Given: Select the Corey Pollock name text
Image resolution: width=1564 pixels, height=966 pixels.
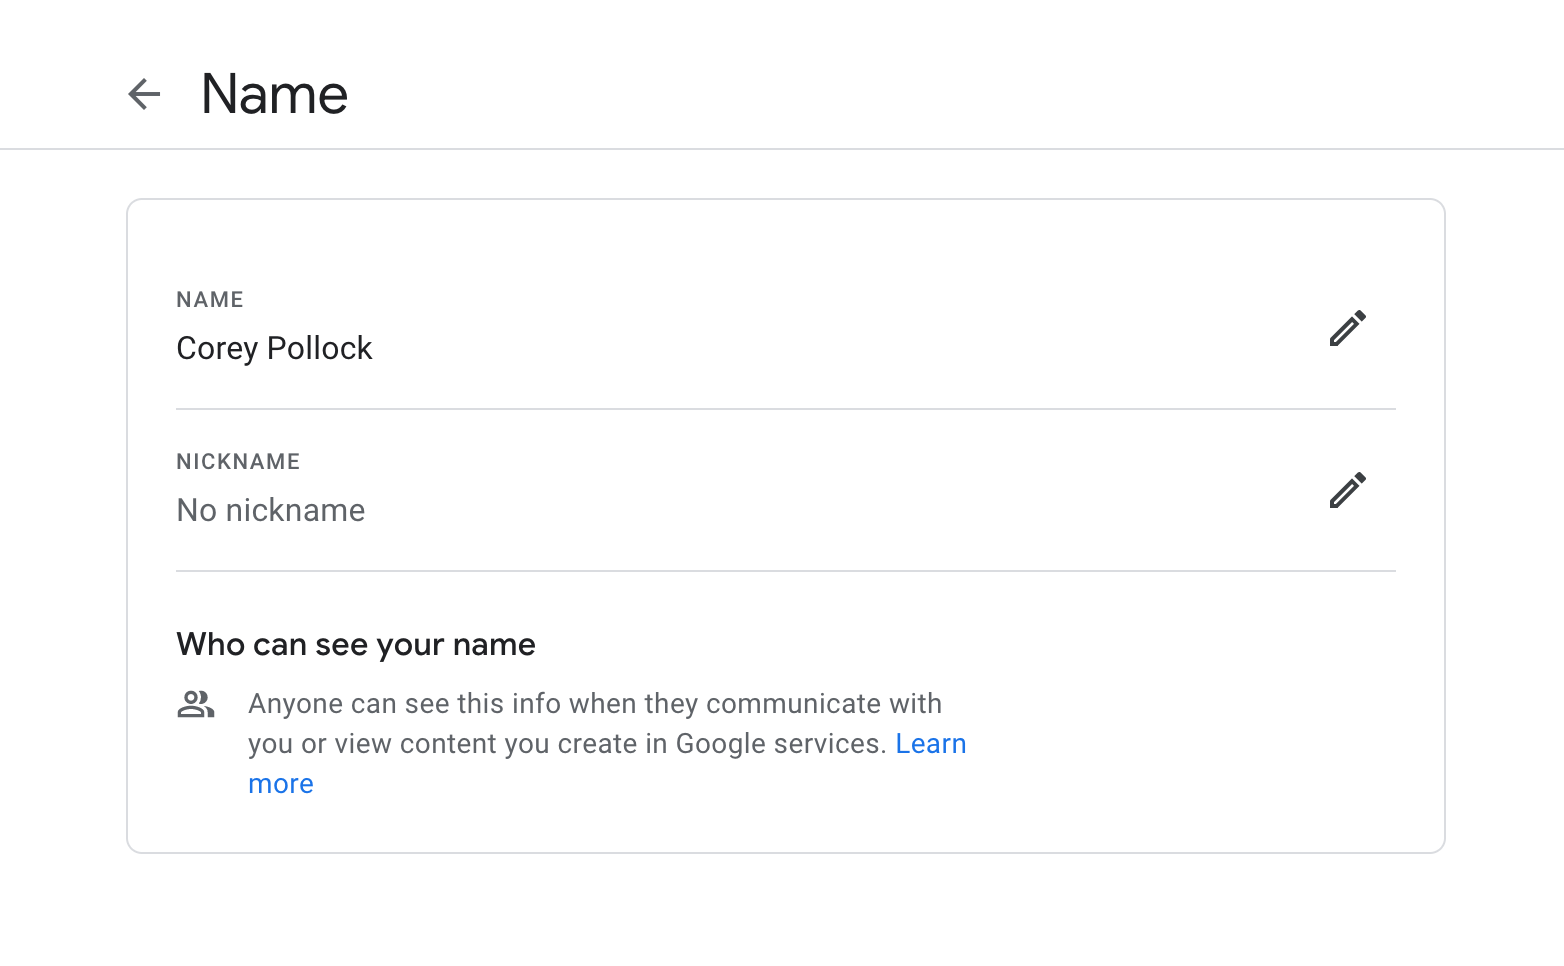Looking at the screenshot, I should [274, 348].
